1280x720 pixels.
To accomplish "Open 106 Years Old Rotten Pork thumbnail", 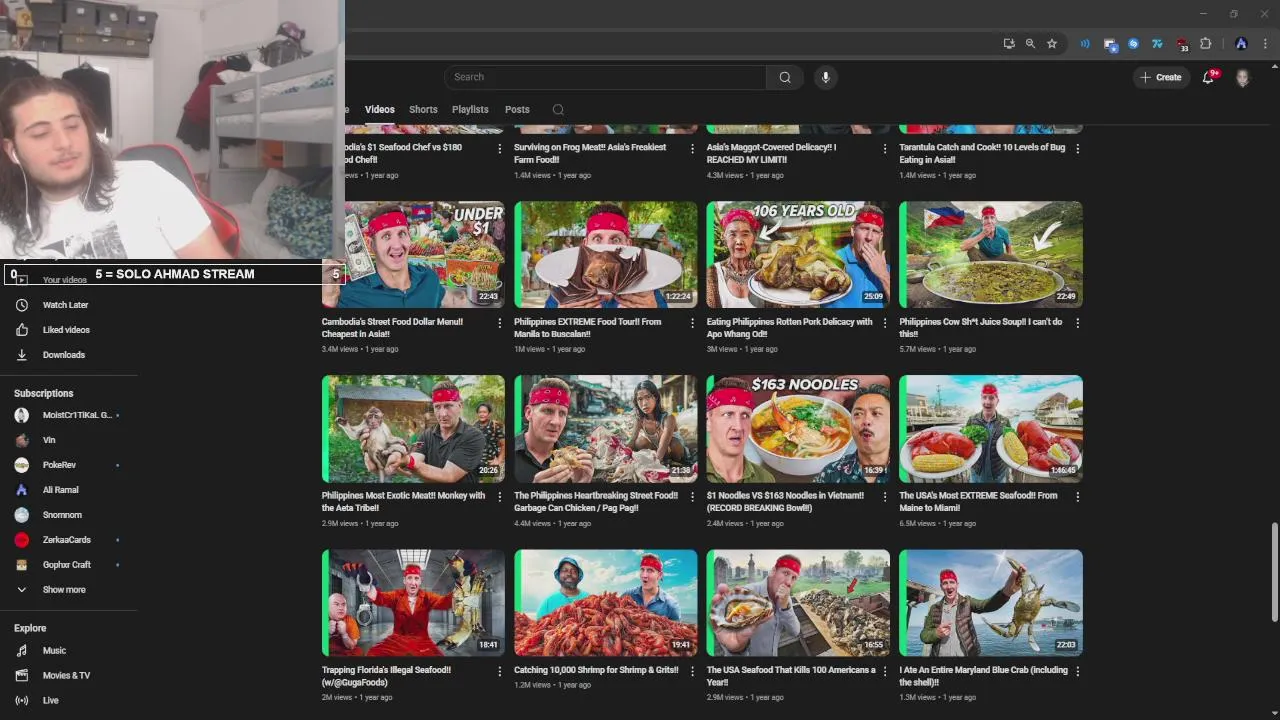I will pyautogui.click(x=798, y=254).
